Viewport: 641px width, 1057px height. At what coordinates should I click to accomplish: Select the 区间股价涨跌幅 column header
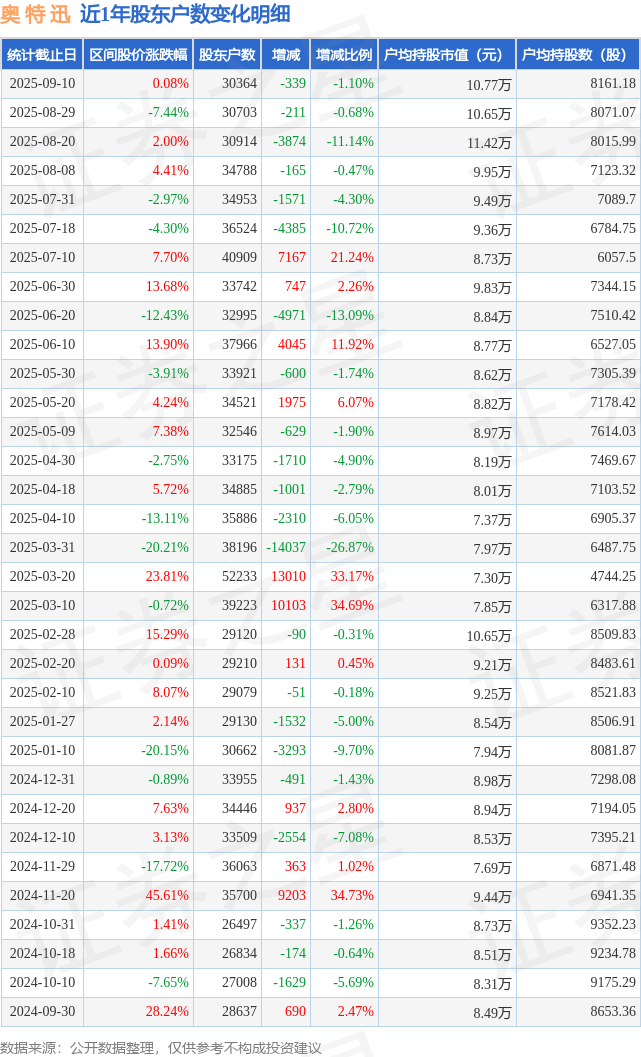(x=136, y=55)
